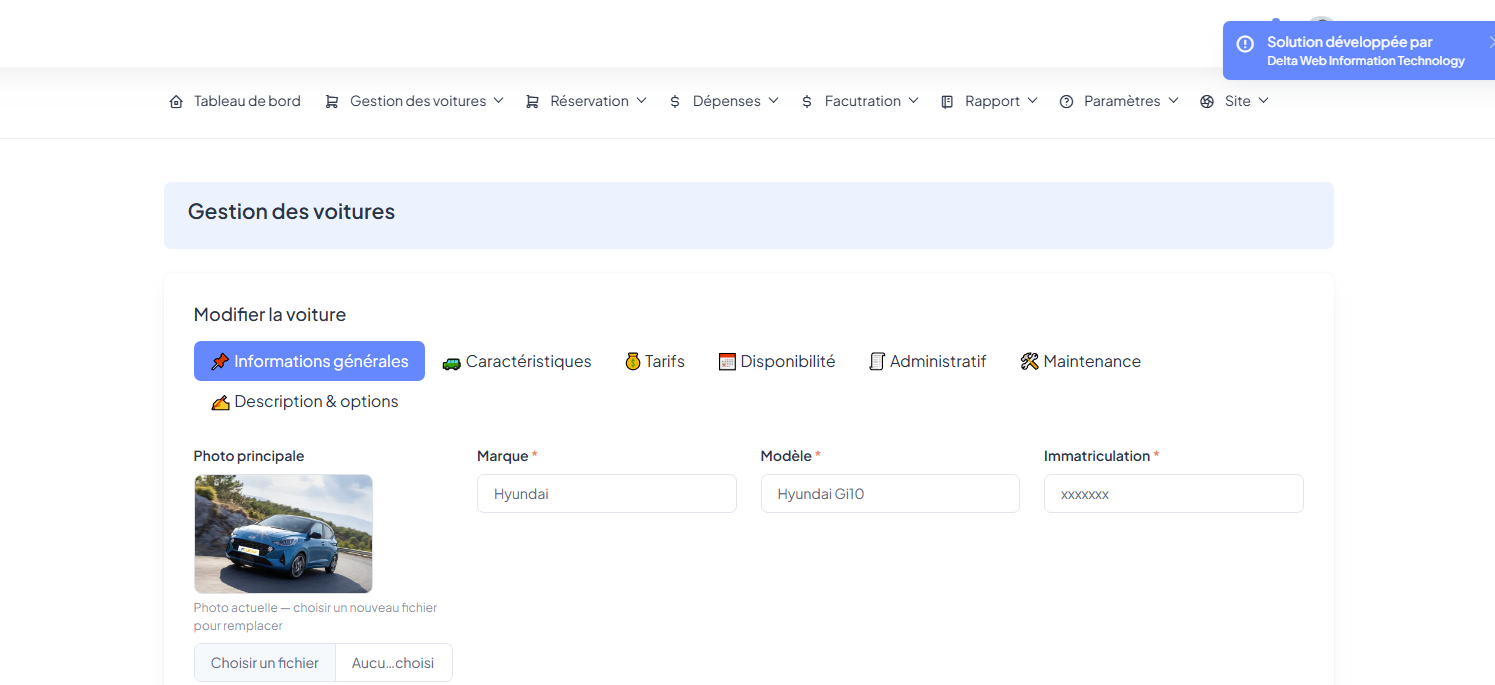Click the Immatriculation input field

1174,494
